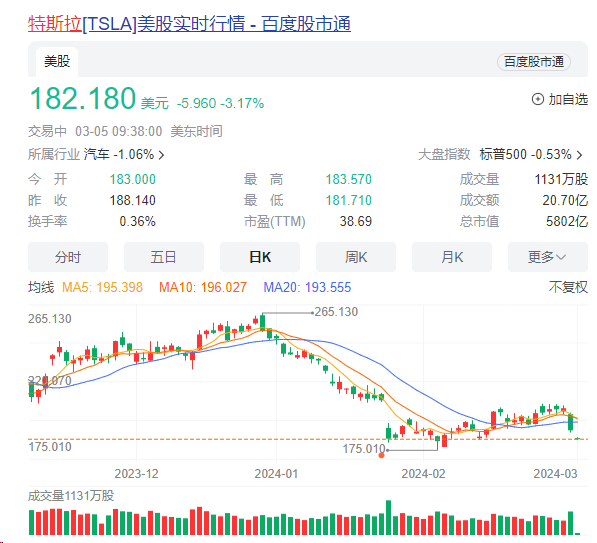This screenshot has height=543, width=597.
Task: Click the 最低 value 181.710
Action: (x=349, y=200)
